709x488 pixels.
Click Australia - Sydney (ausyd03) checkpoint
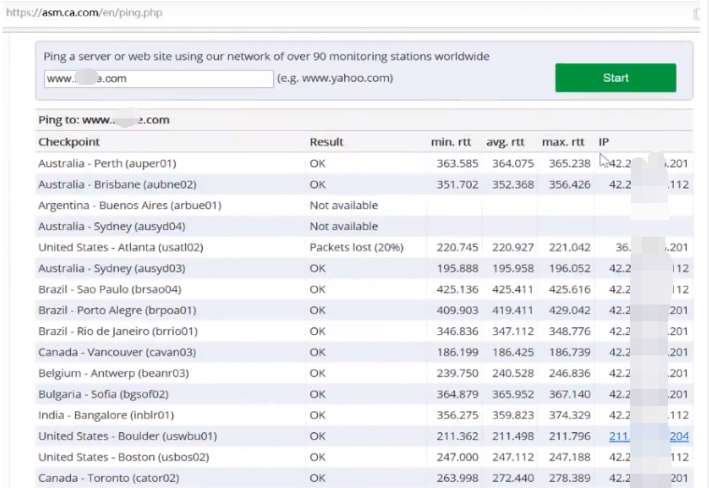point(112,268)
